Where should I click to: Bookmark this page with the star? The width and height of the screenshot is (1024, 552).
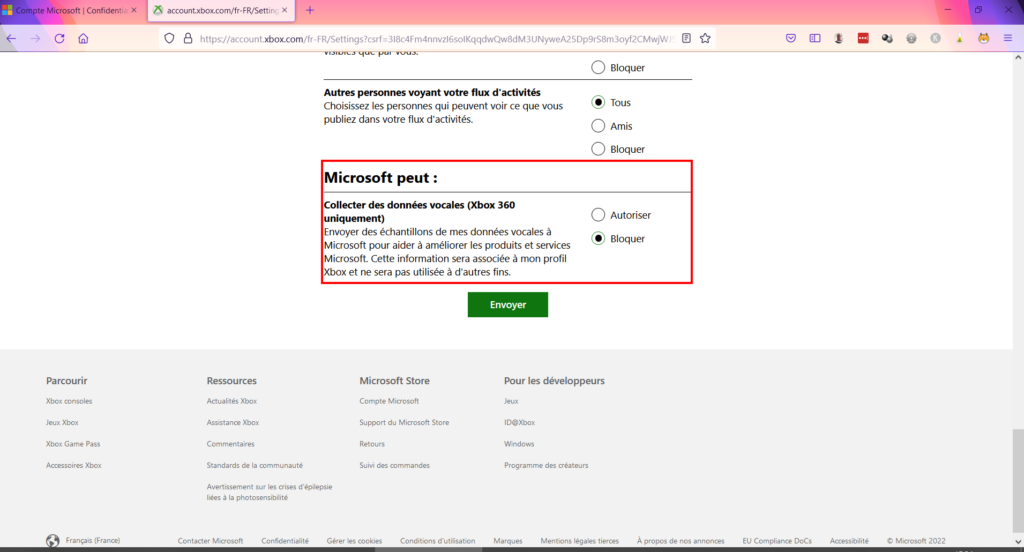[705, 39]
